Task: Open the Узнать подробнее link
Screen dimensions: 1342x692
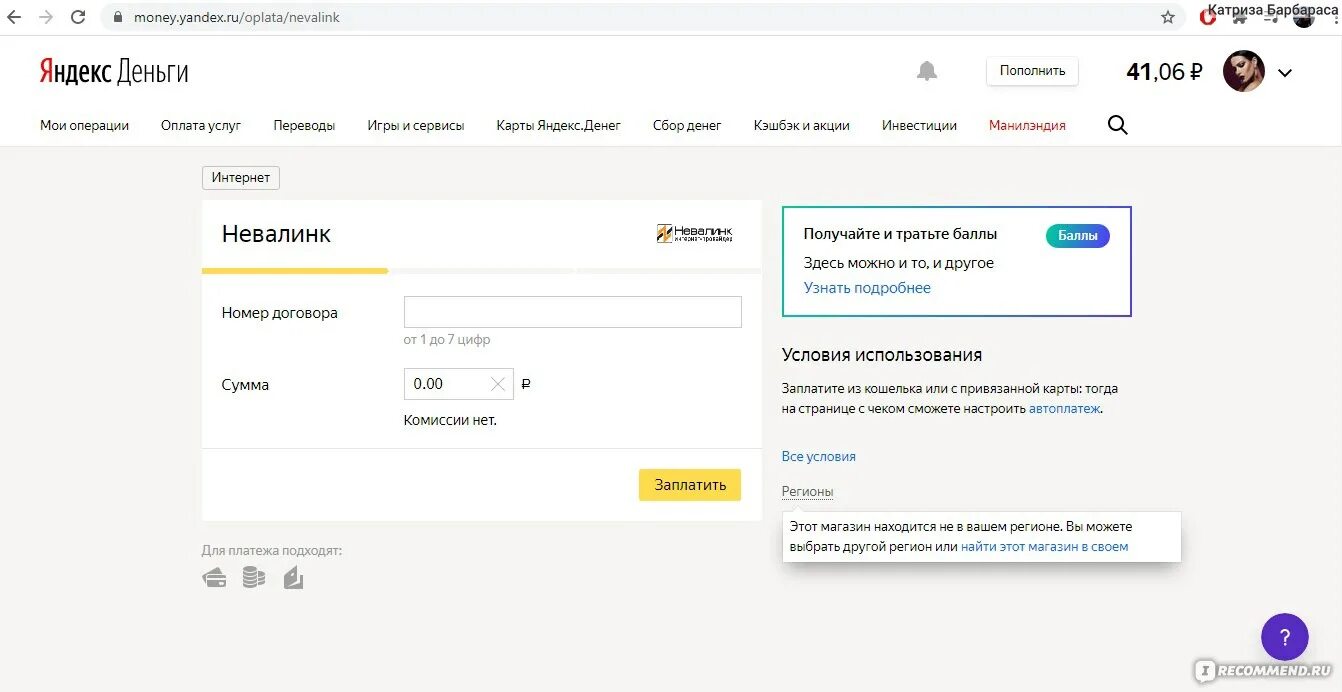Action: (867, 288)
